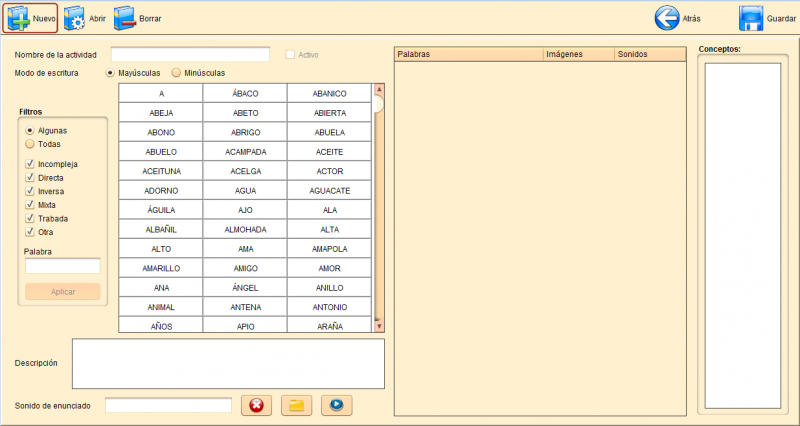Click the ABONO cell

[x=161, y=132]
